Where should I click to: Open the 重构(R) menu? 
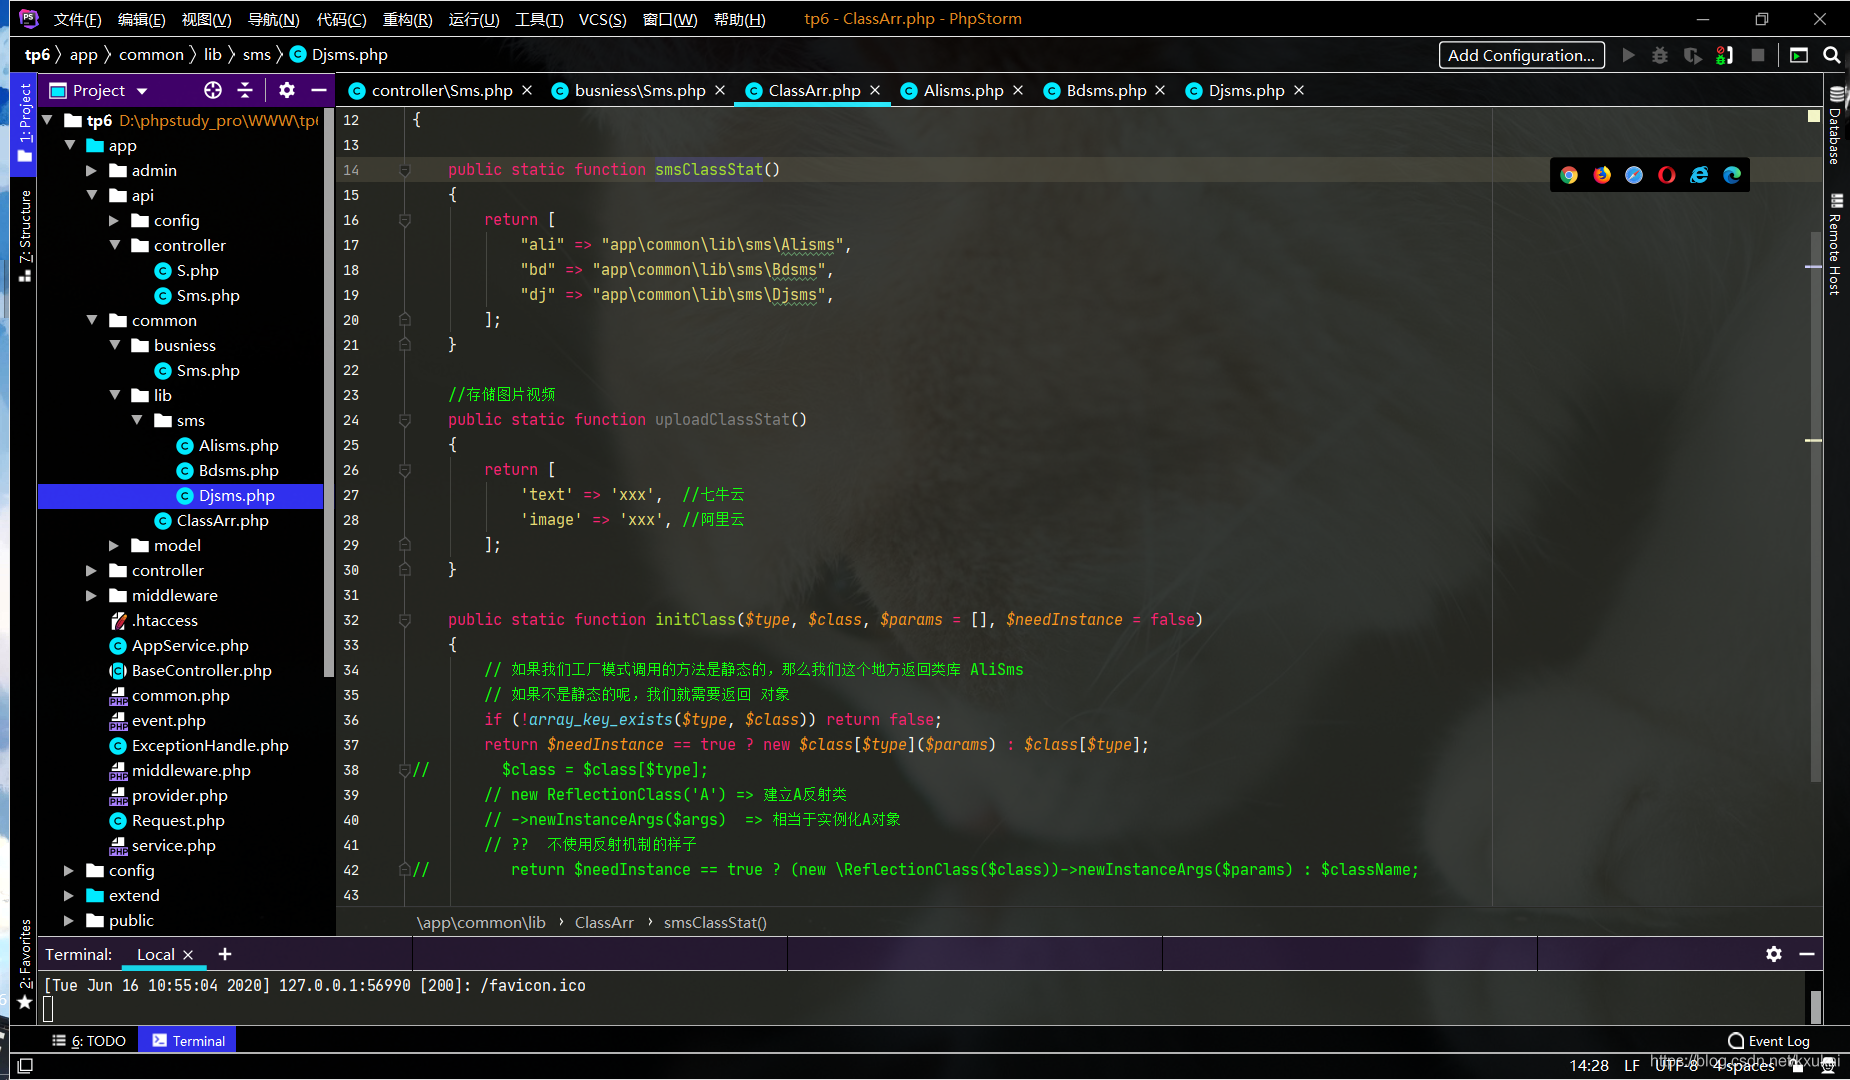[x=407, y=19]
